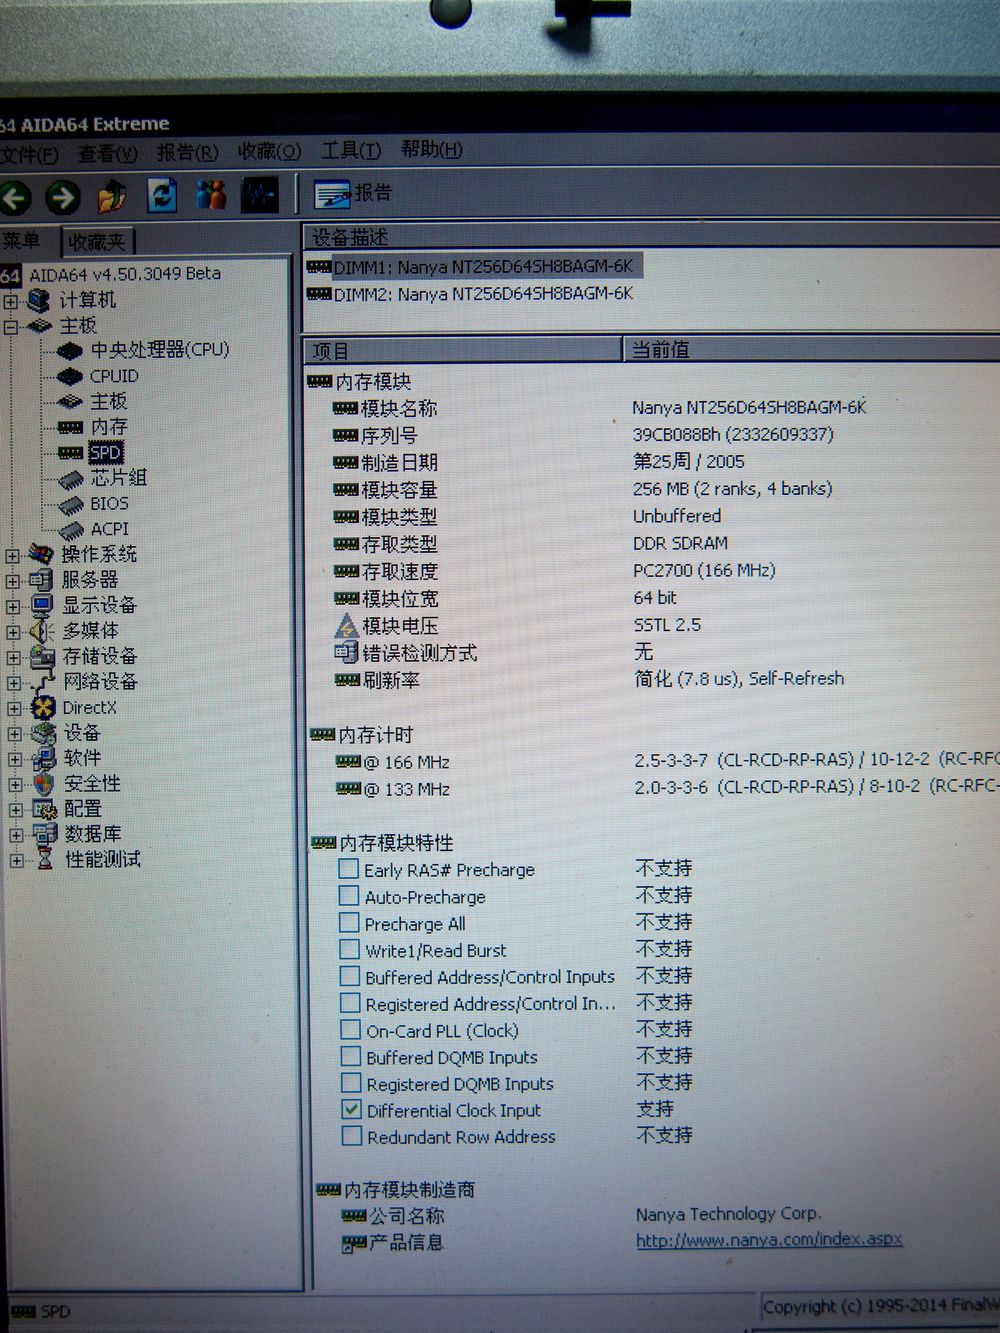Expand the 操作系统 tree node
1000x1333 pixels.
pos(12,555)
